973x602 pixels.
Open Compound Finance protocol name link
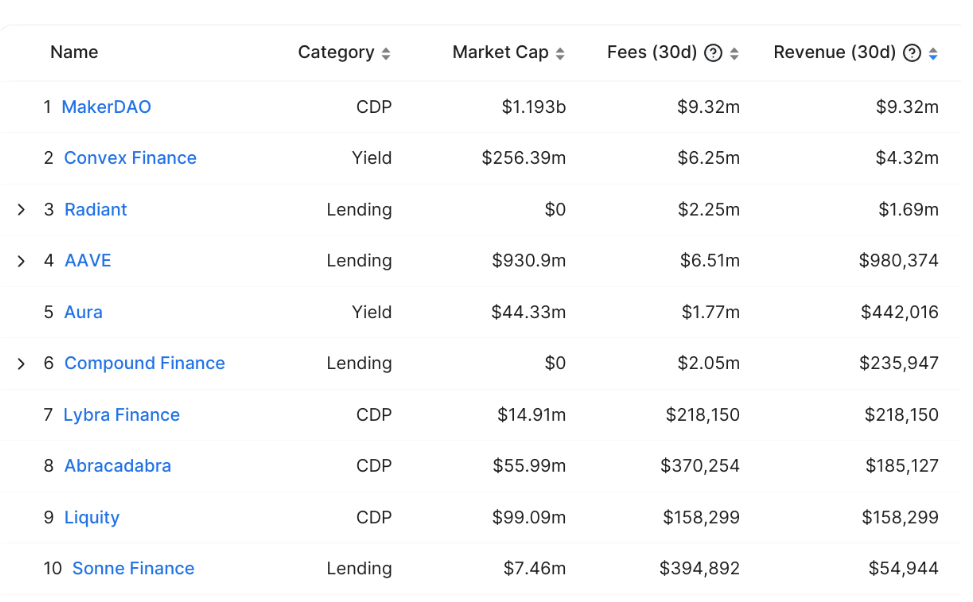coord(145,364)
